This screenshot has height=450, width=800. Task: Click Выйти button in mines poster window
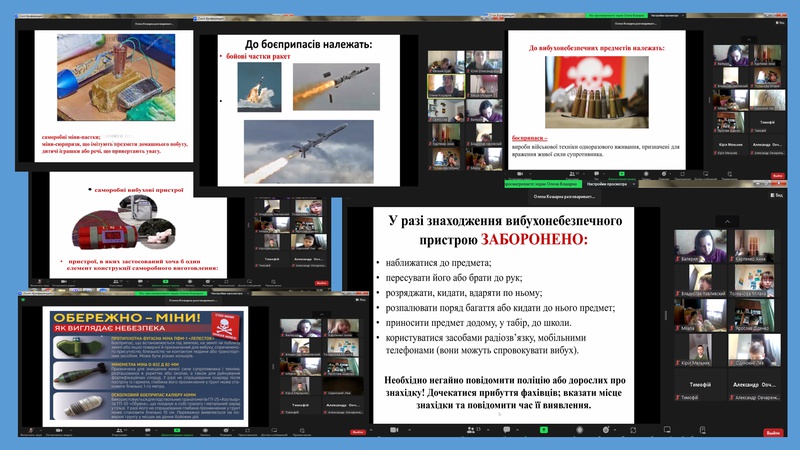click(x=358, y=432)
